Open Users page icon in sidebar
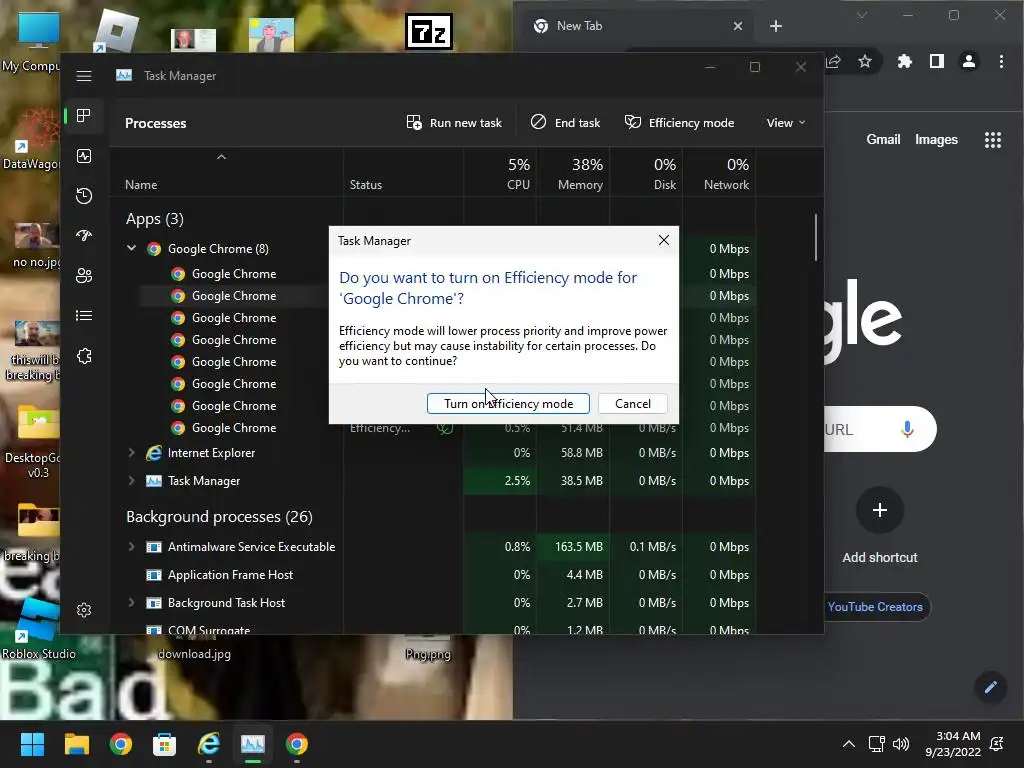This screenshot has height=768, width=1024. tap(84, 276)
